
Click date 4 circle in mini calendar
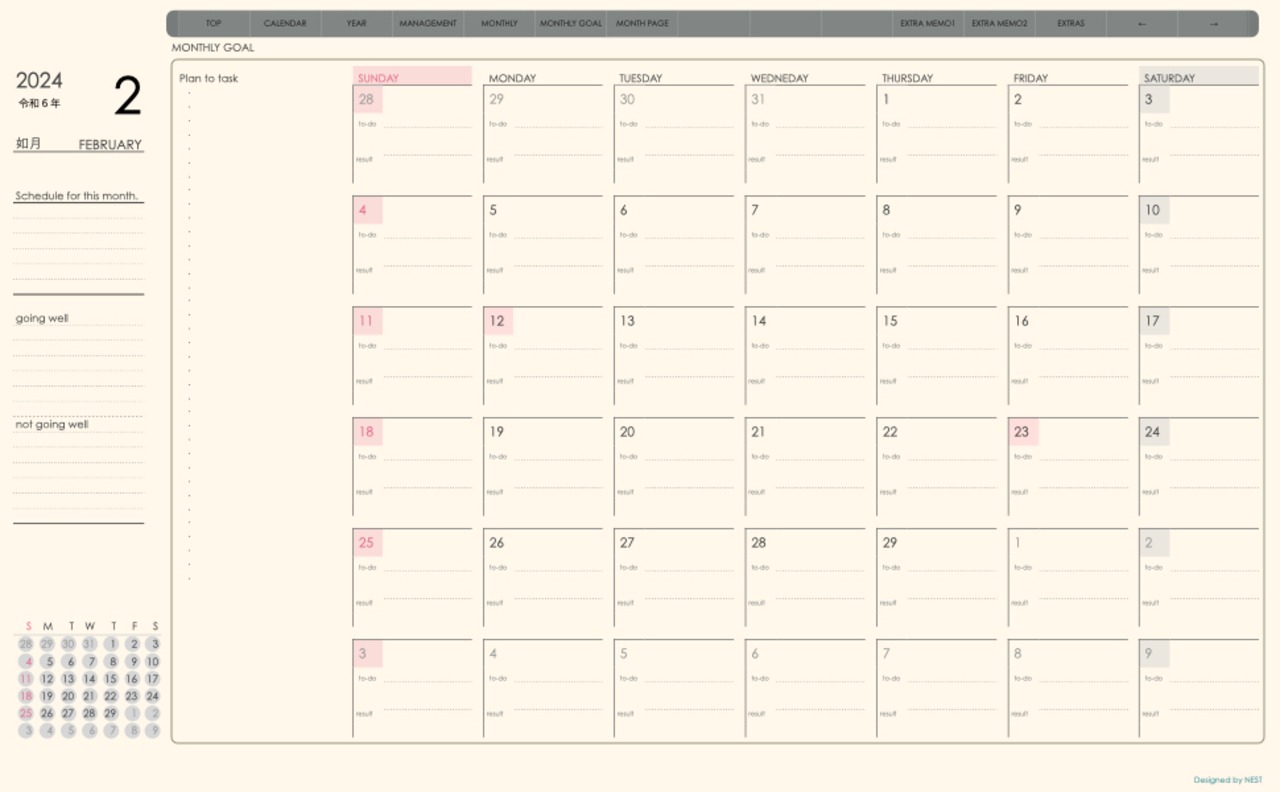[26, 662]
